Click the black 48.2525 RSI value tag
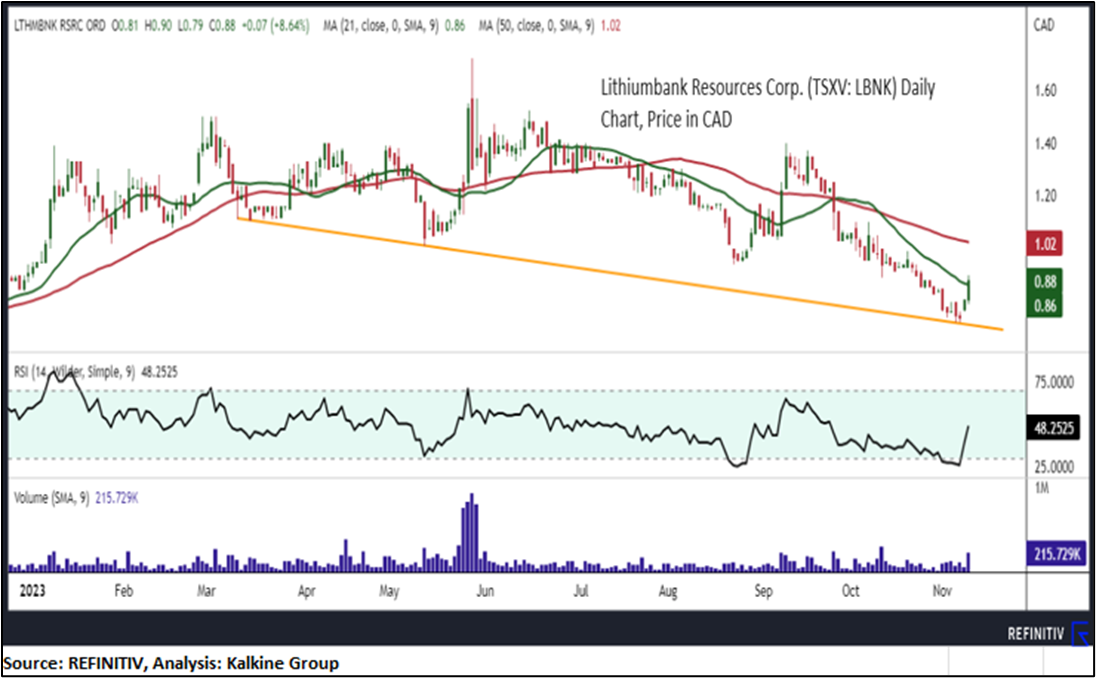This screenshot has width=1096, height=678. (x=1053, y=429)
